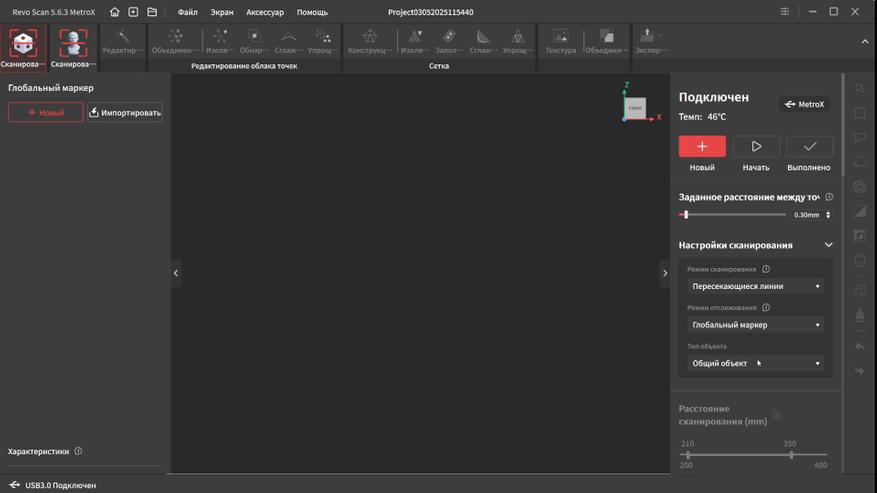Click the Обнар… detection tool
Image resolution: width=877 pixels, height=493 pixels.
(254, 41)
